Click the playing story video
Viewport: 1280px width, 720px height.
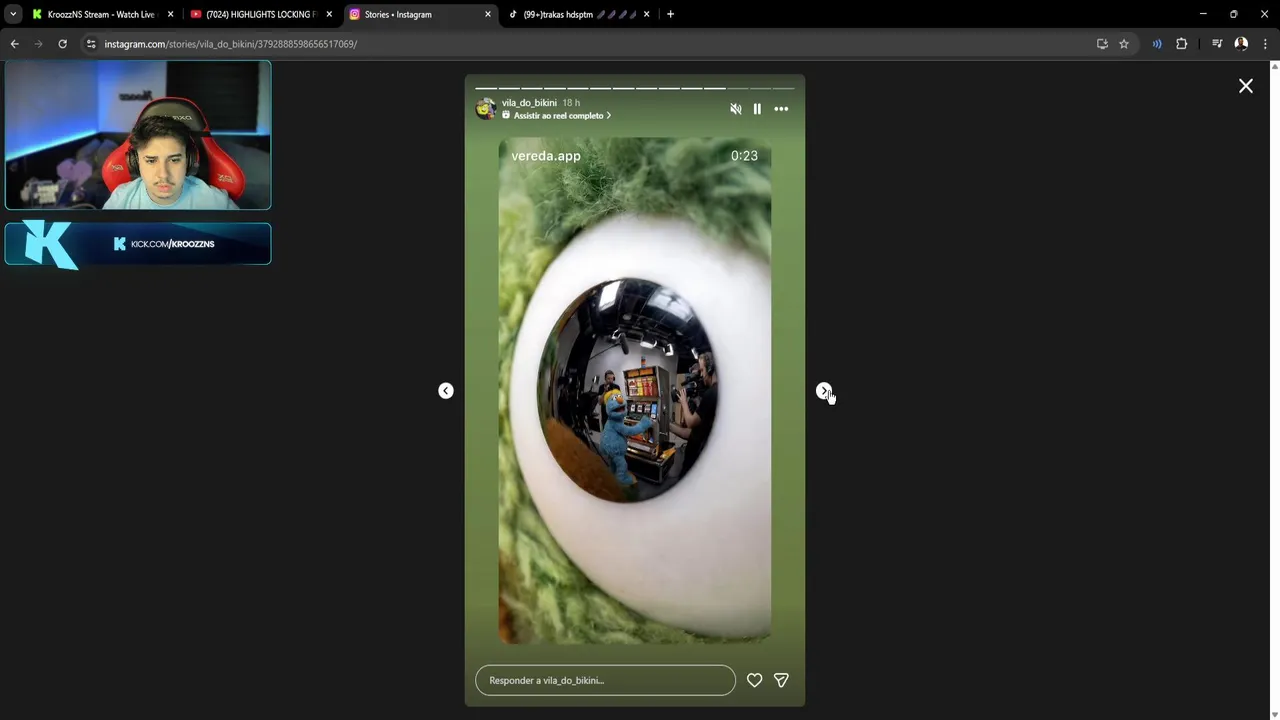[635, 391]
